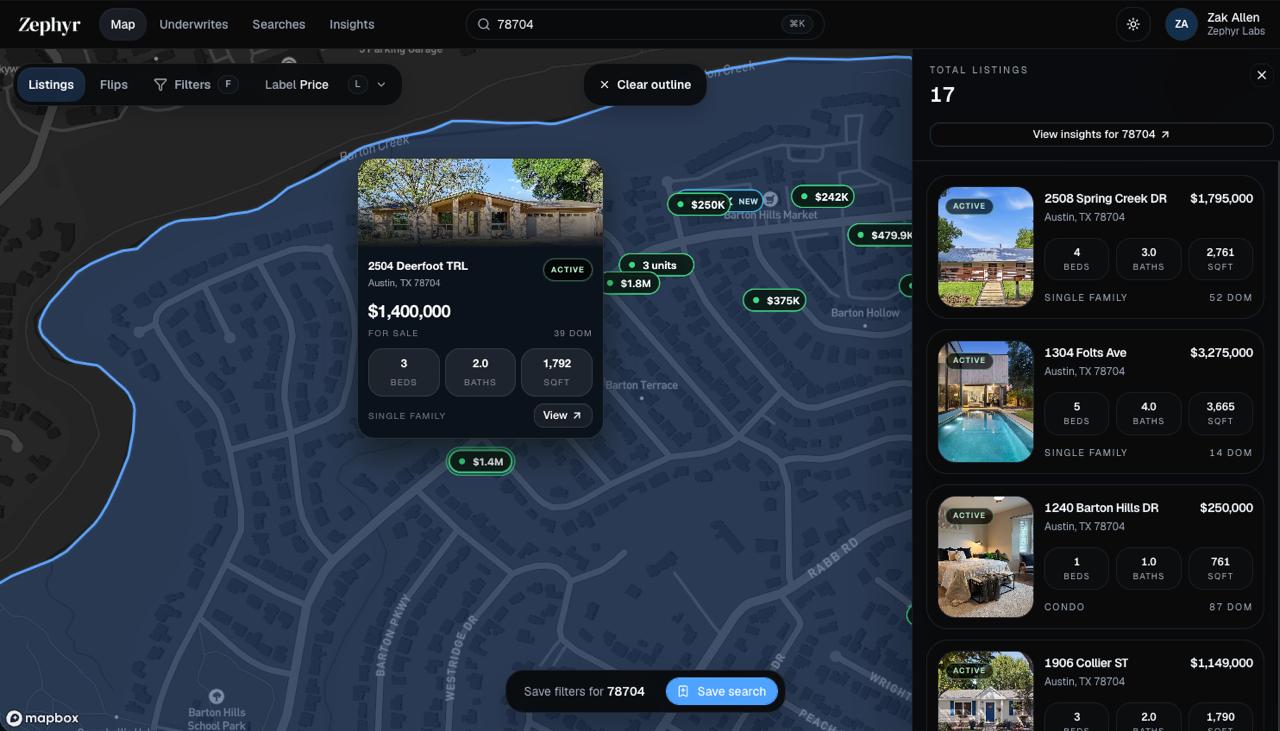Click the L shortcut badge beside Label Price
The image size is (1280, 731).
(357, 85)
